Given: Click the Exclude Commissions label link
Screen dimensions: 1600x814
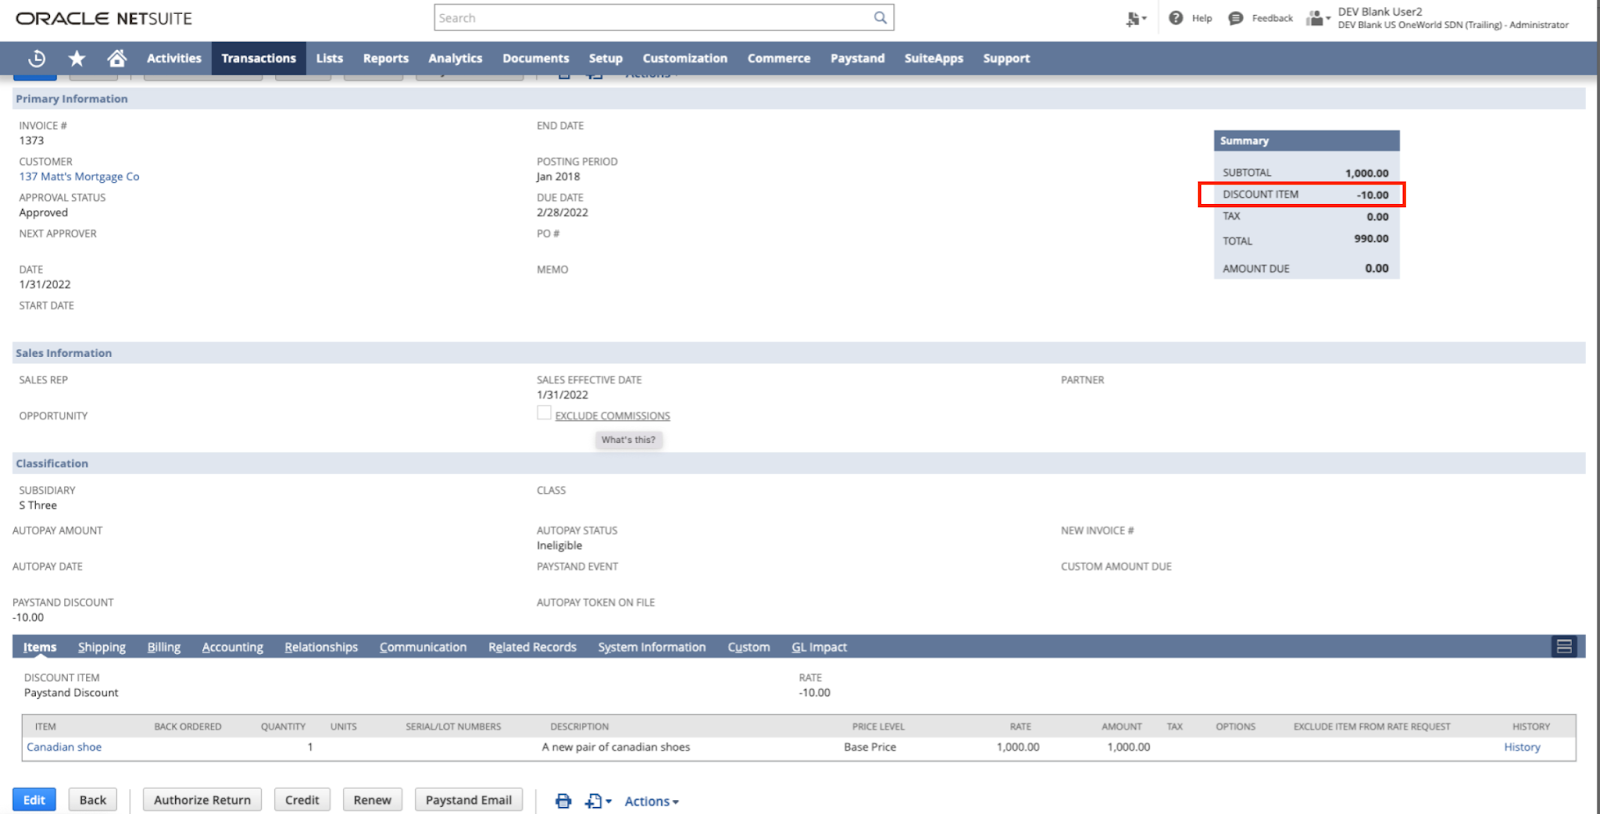Looking at the screenshot, I should pyautogui.click(x=612, y=416).
